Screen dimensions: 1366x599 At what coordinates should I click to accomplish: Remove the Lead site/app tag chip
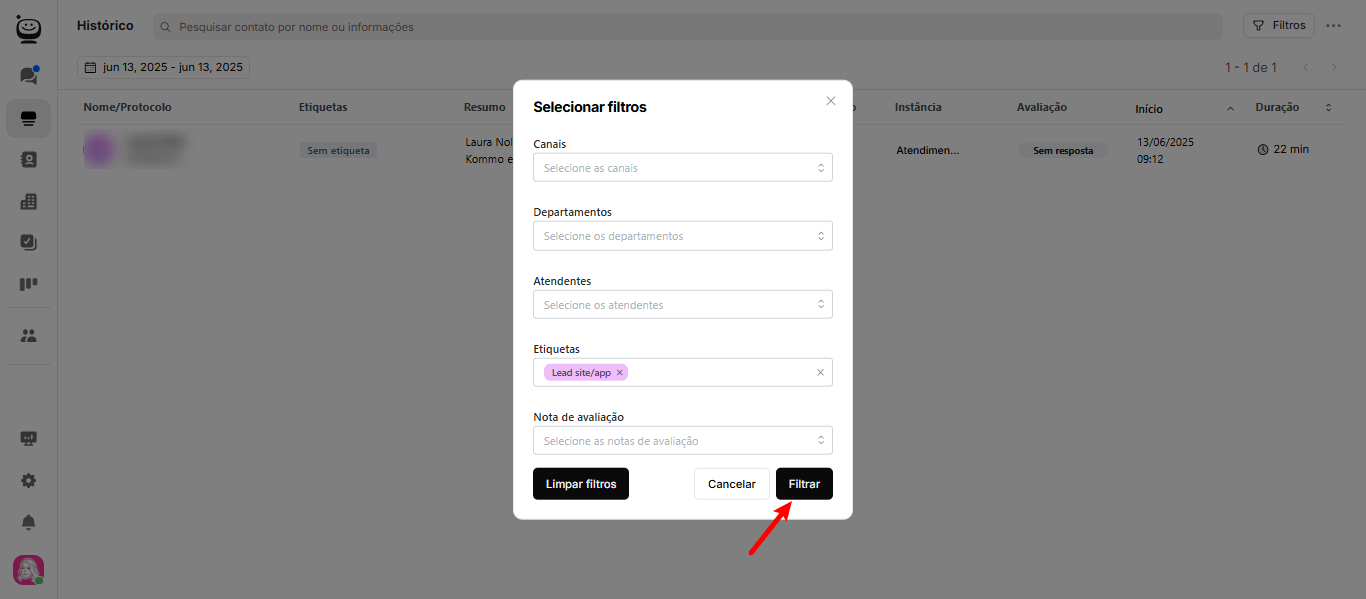(x=620, y=373)
